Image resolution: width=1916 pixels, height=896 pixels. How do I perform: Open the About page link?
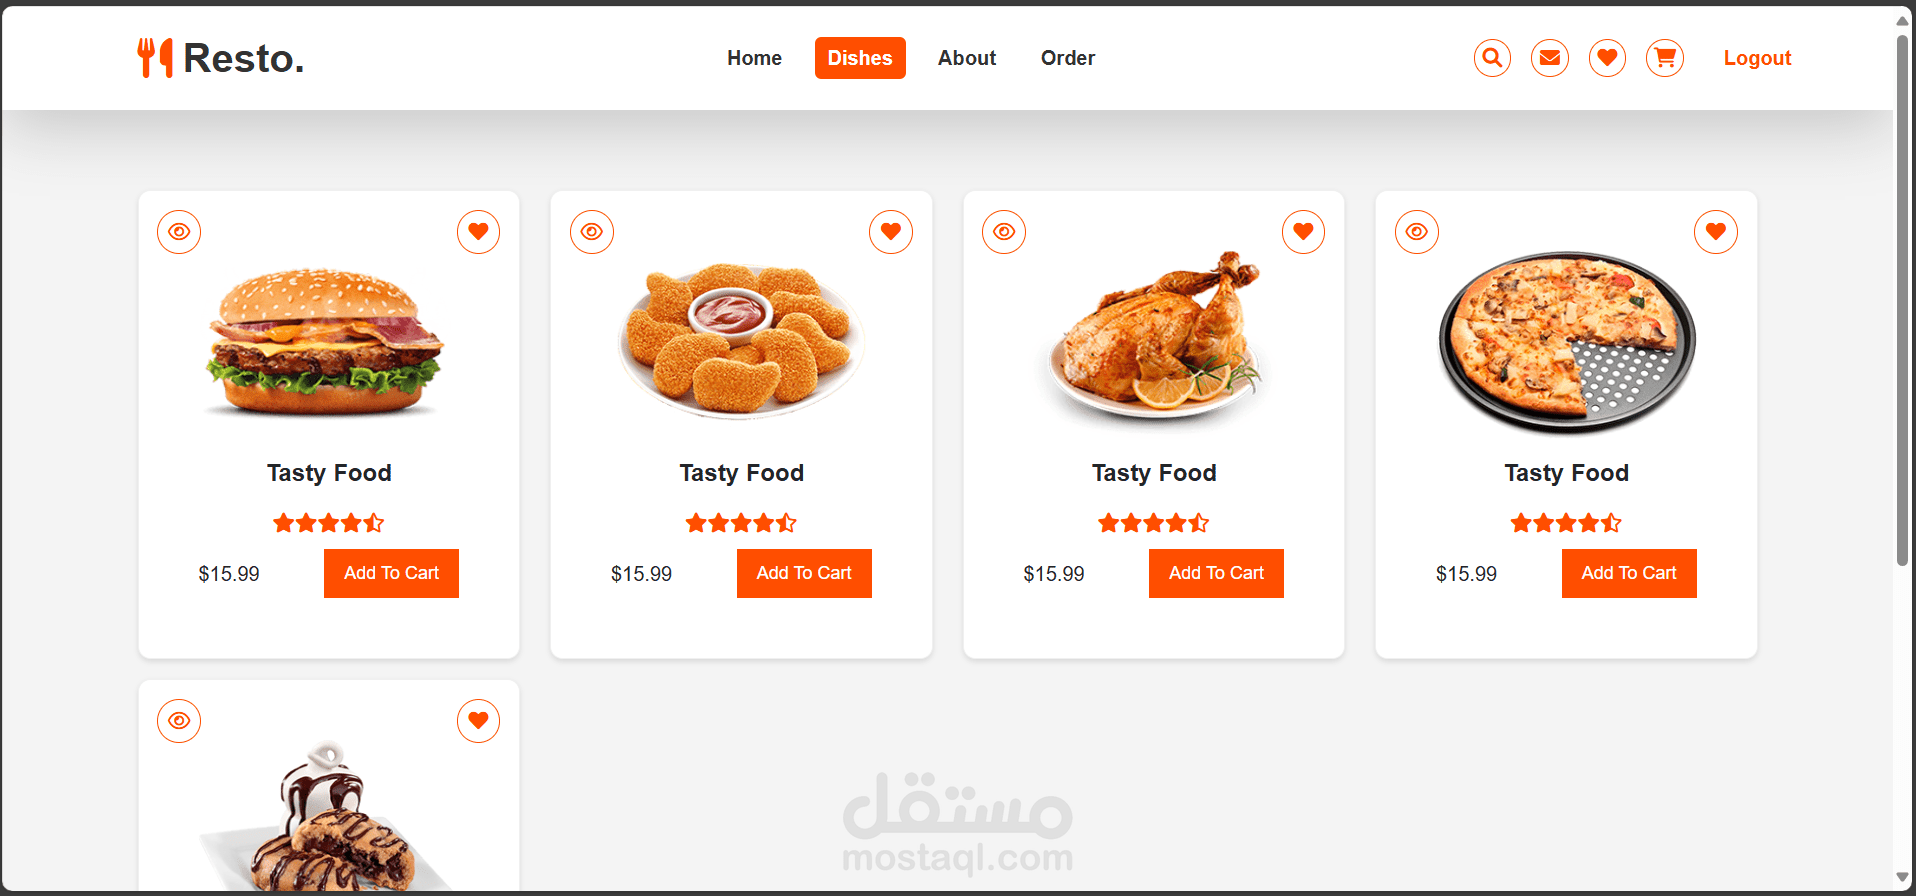click(x=967, y=58)
